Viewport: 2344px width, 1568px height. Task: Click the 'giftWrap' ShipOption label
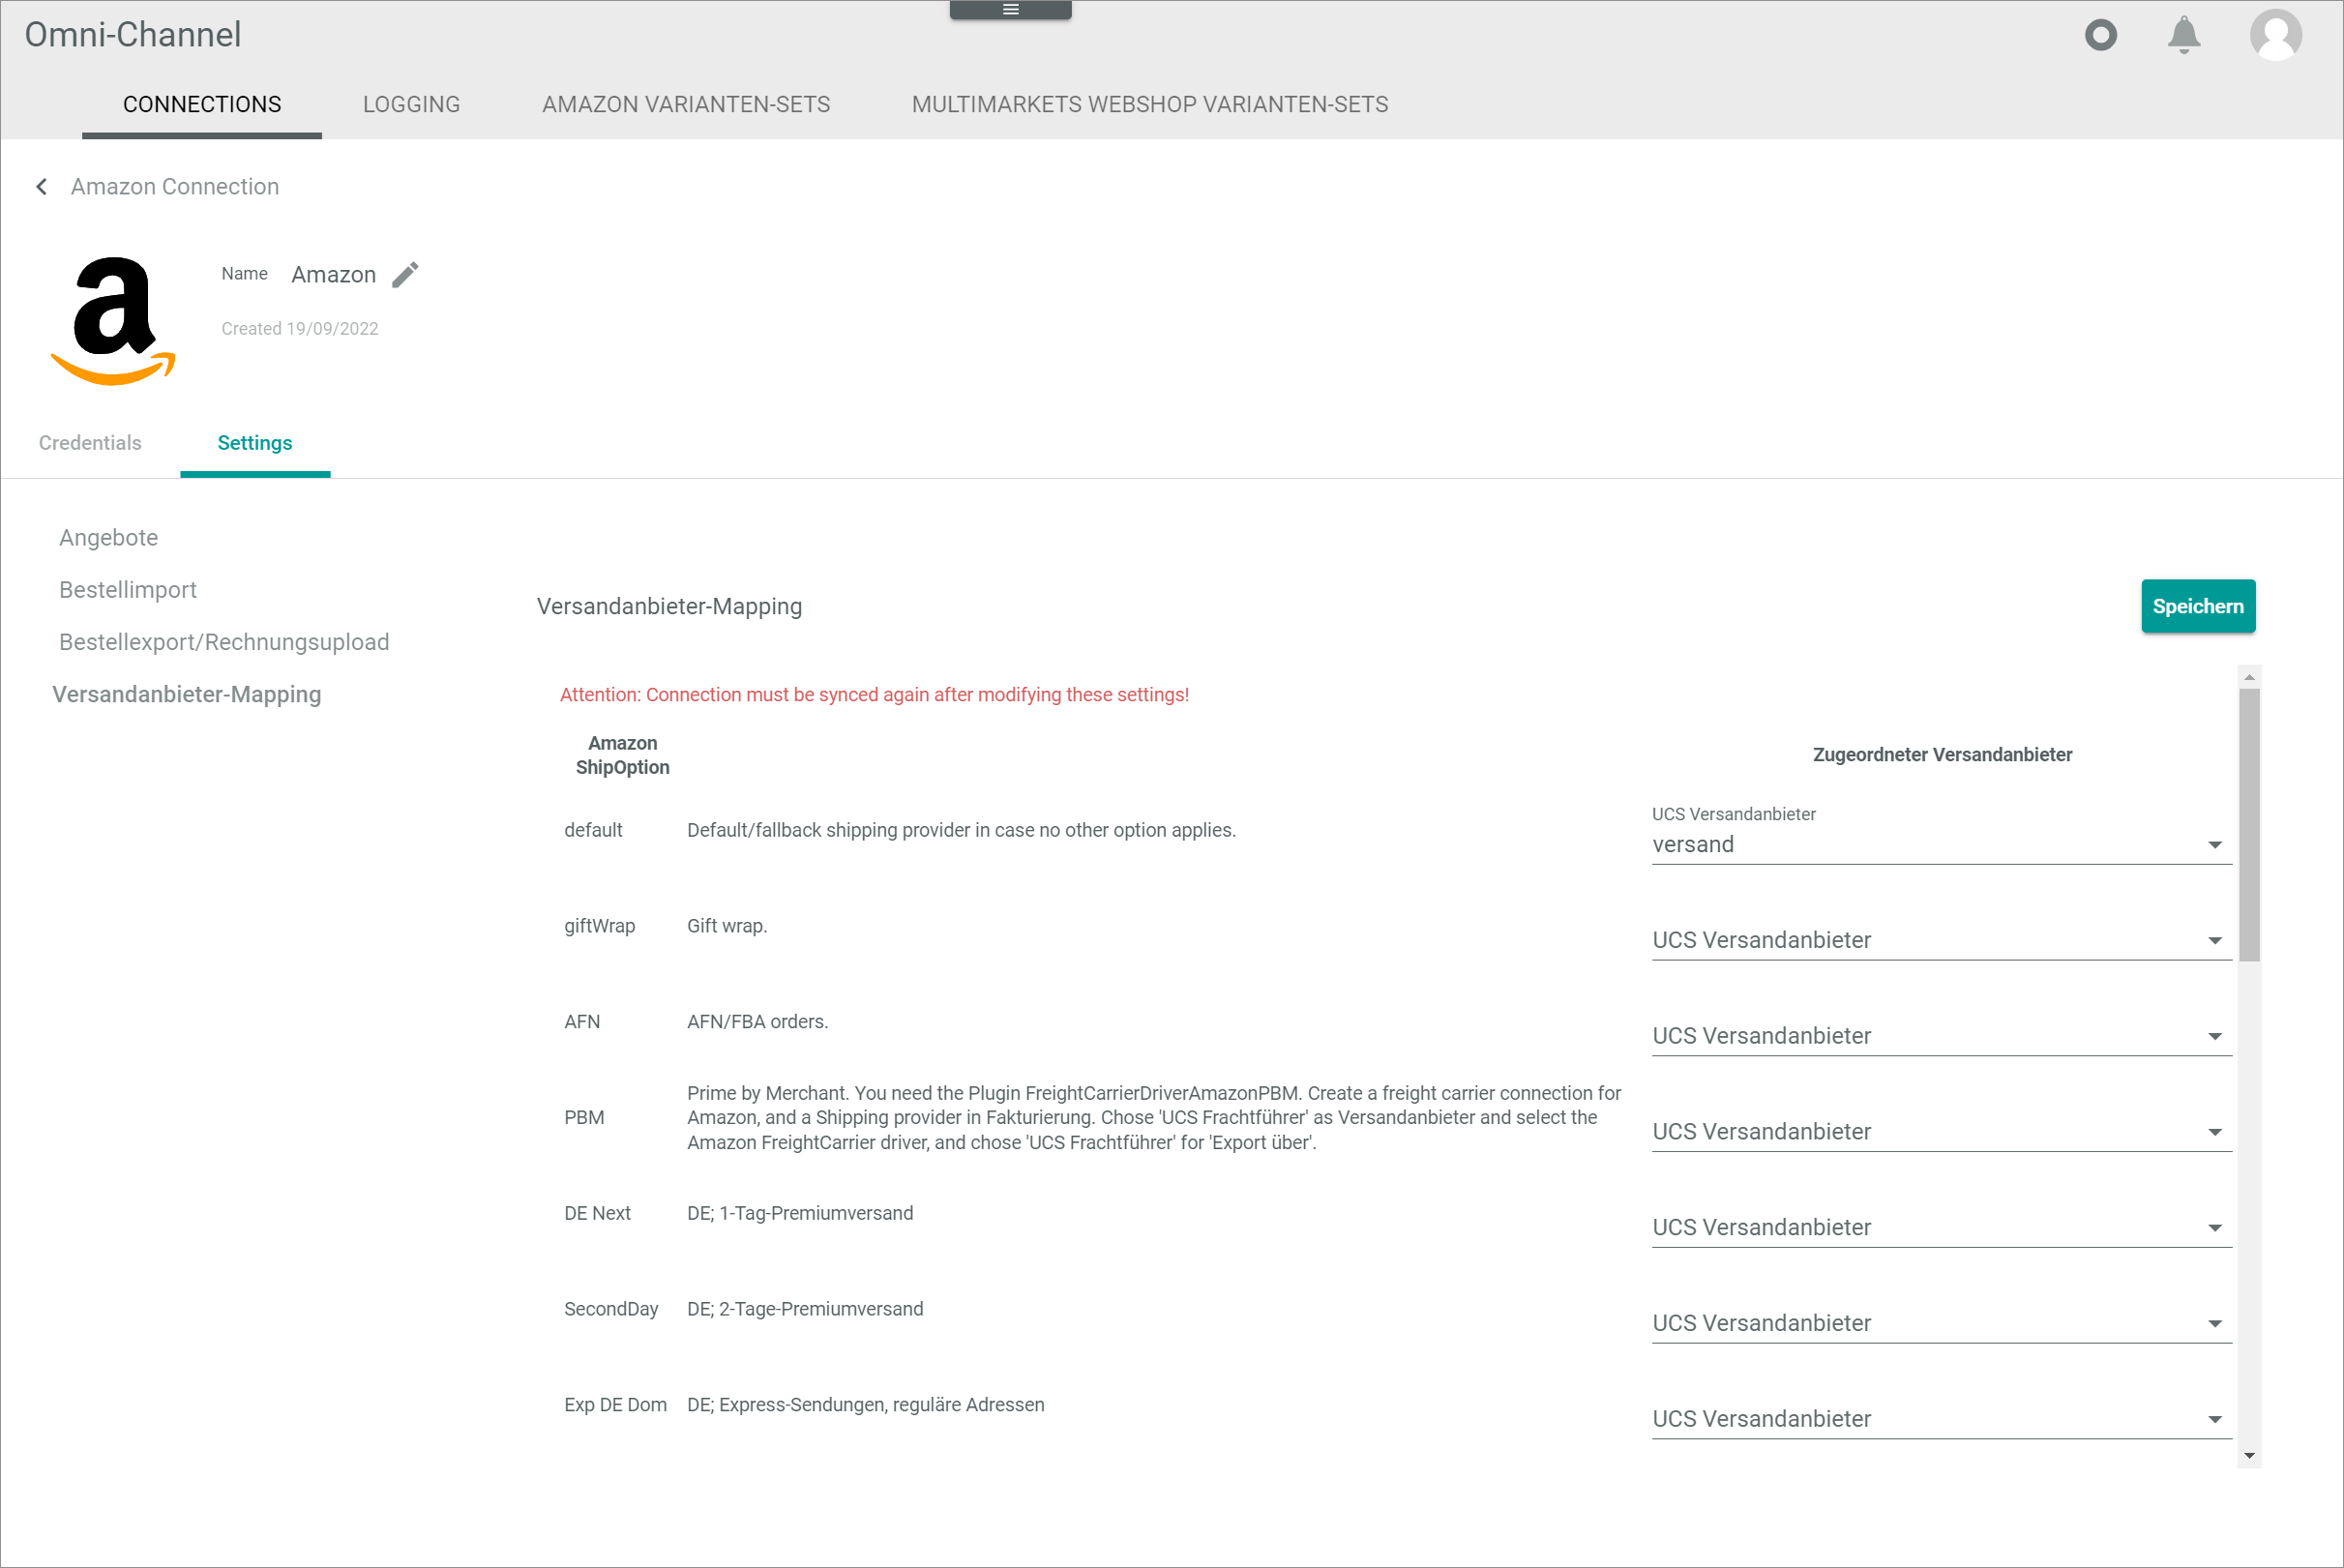tap(599, 926)
